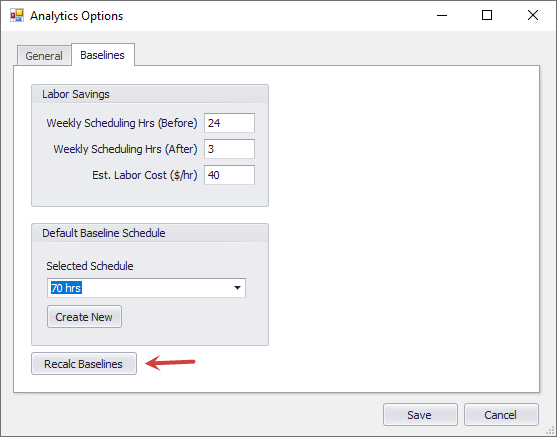557x437 pixels.
Task: Click the Est. Labor Cost input box
Action: coord(229,175)
